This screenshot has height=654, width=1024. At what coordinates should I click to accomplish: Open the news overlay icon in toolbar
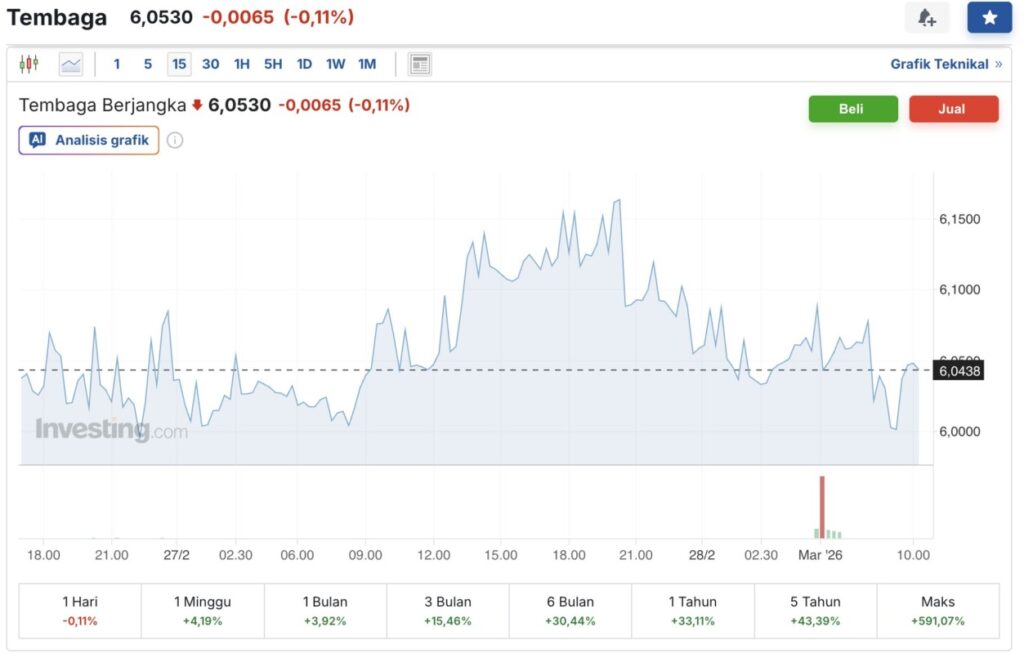420,64
